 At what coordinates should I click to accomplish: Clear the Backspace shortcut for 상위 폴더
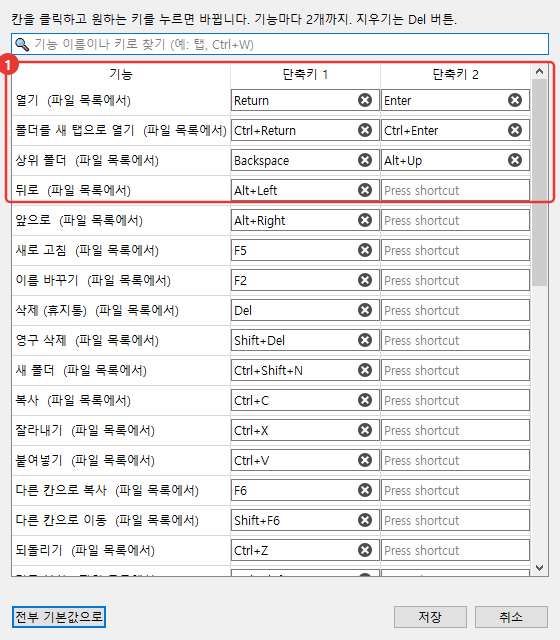365,160
